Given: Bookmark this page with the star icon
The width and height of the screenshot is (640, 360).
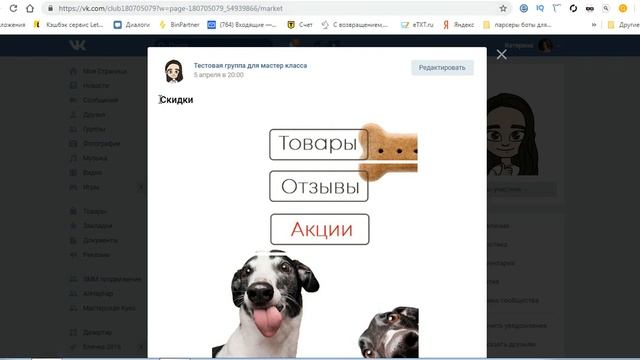Looking at the screenshot, I should point(503,8).
